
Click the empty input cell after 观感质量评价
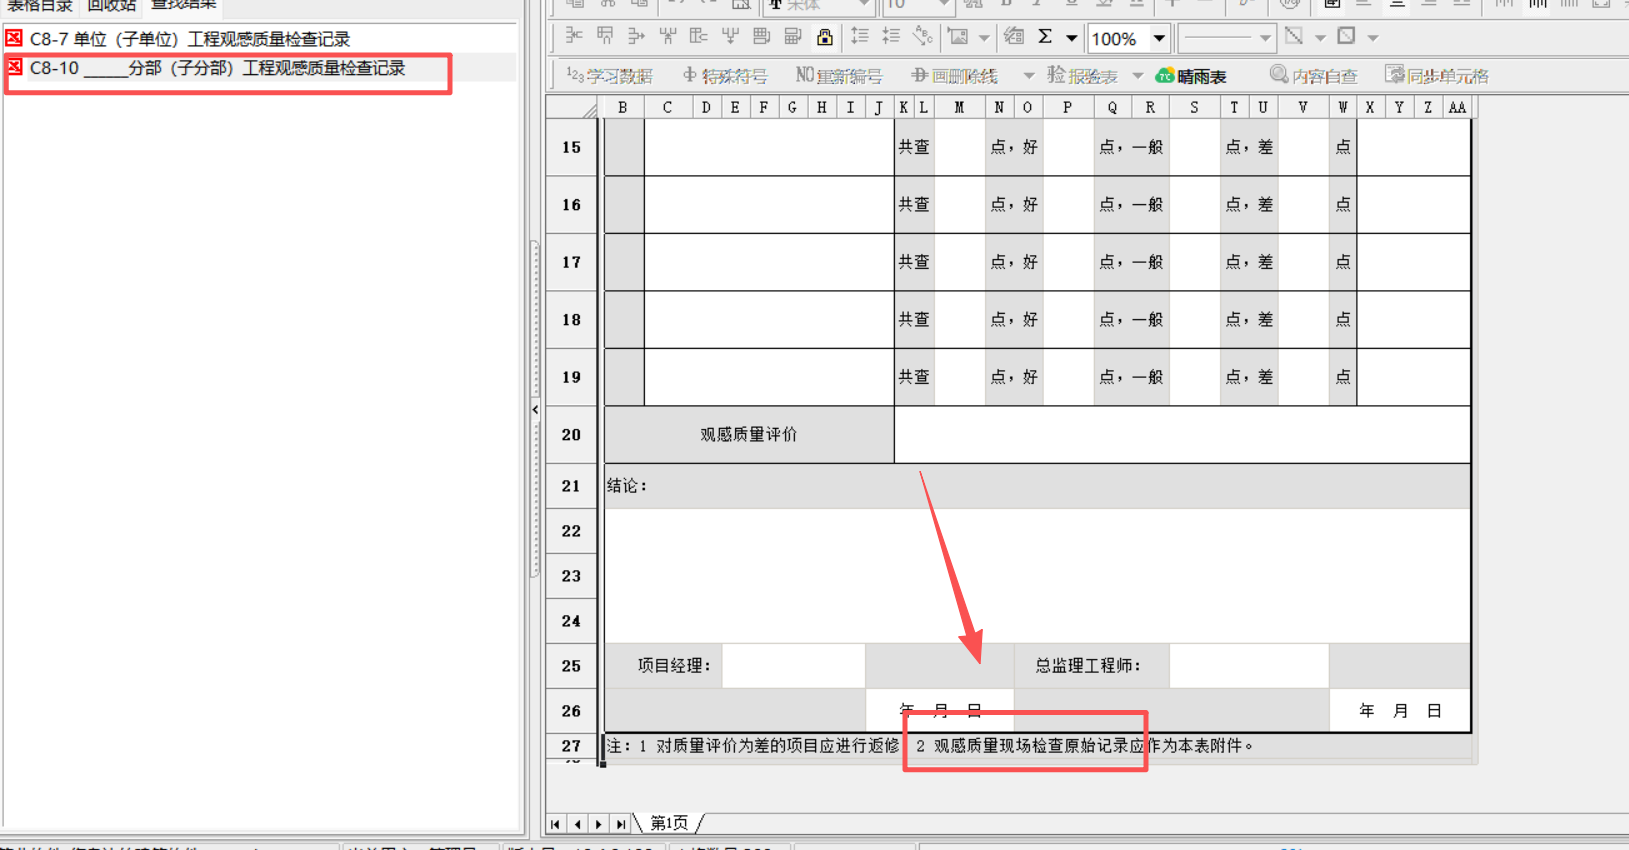click(1182, 434)
